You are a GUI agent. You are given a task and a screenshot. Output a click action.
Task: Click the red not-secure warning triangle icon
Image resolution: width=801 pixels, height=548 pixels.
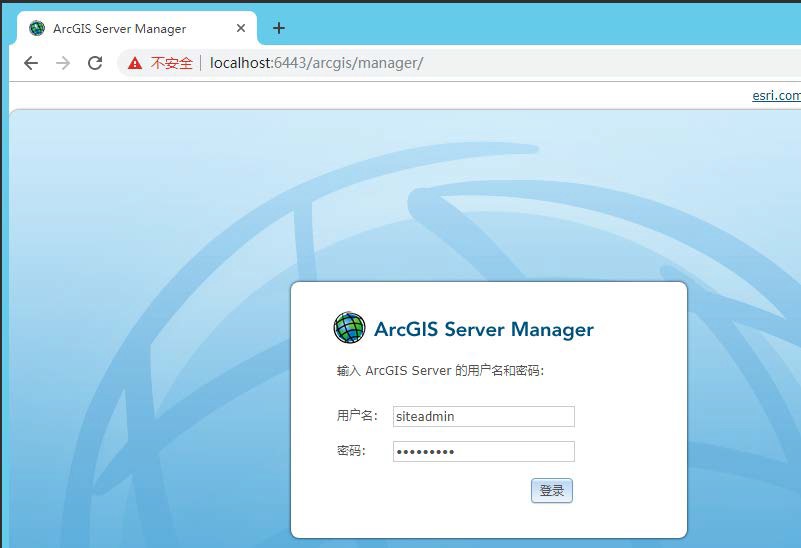(x=135, y=63)
